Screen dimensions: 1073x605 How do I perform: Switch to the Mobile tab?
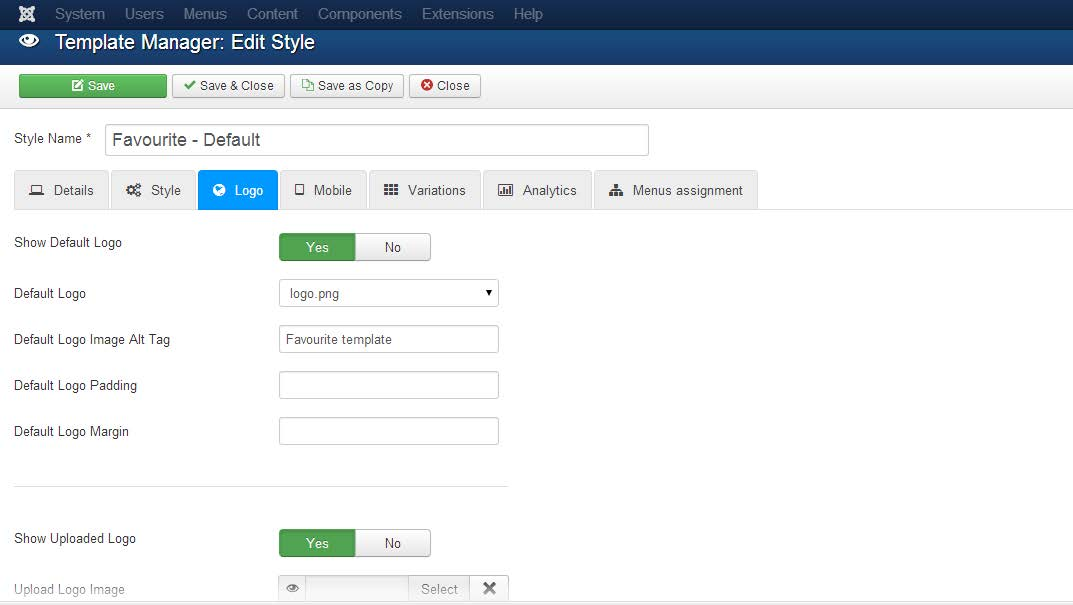click(323, 190)
